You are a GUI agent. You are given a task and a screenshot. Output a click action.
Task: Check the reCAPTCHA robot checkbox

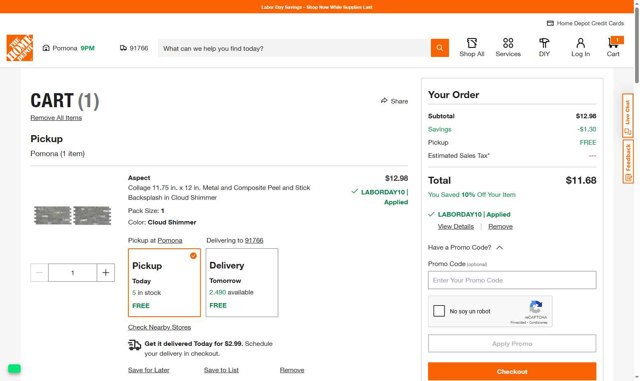(x=439, y=311)
